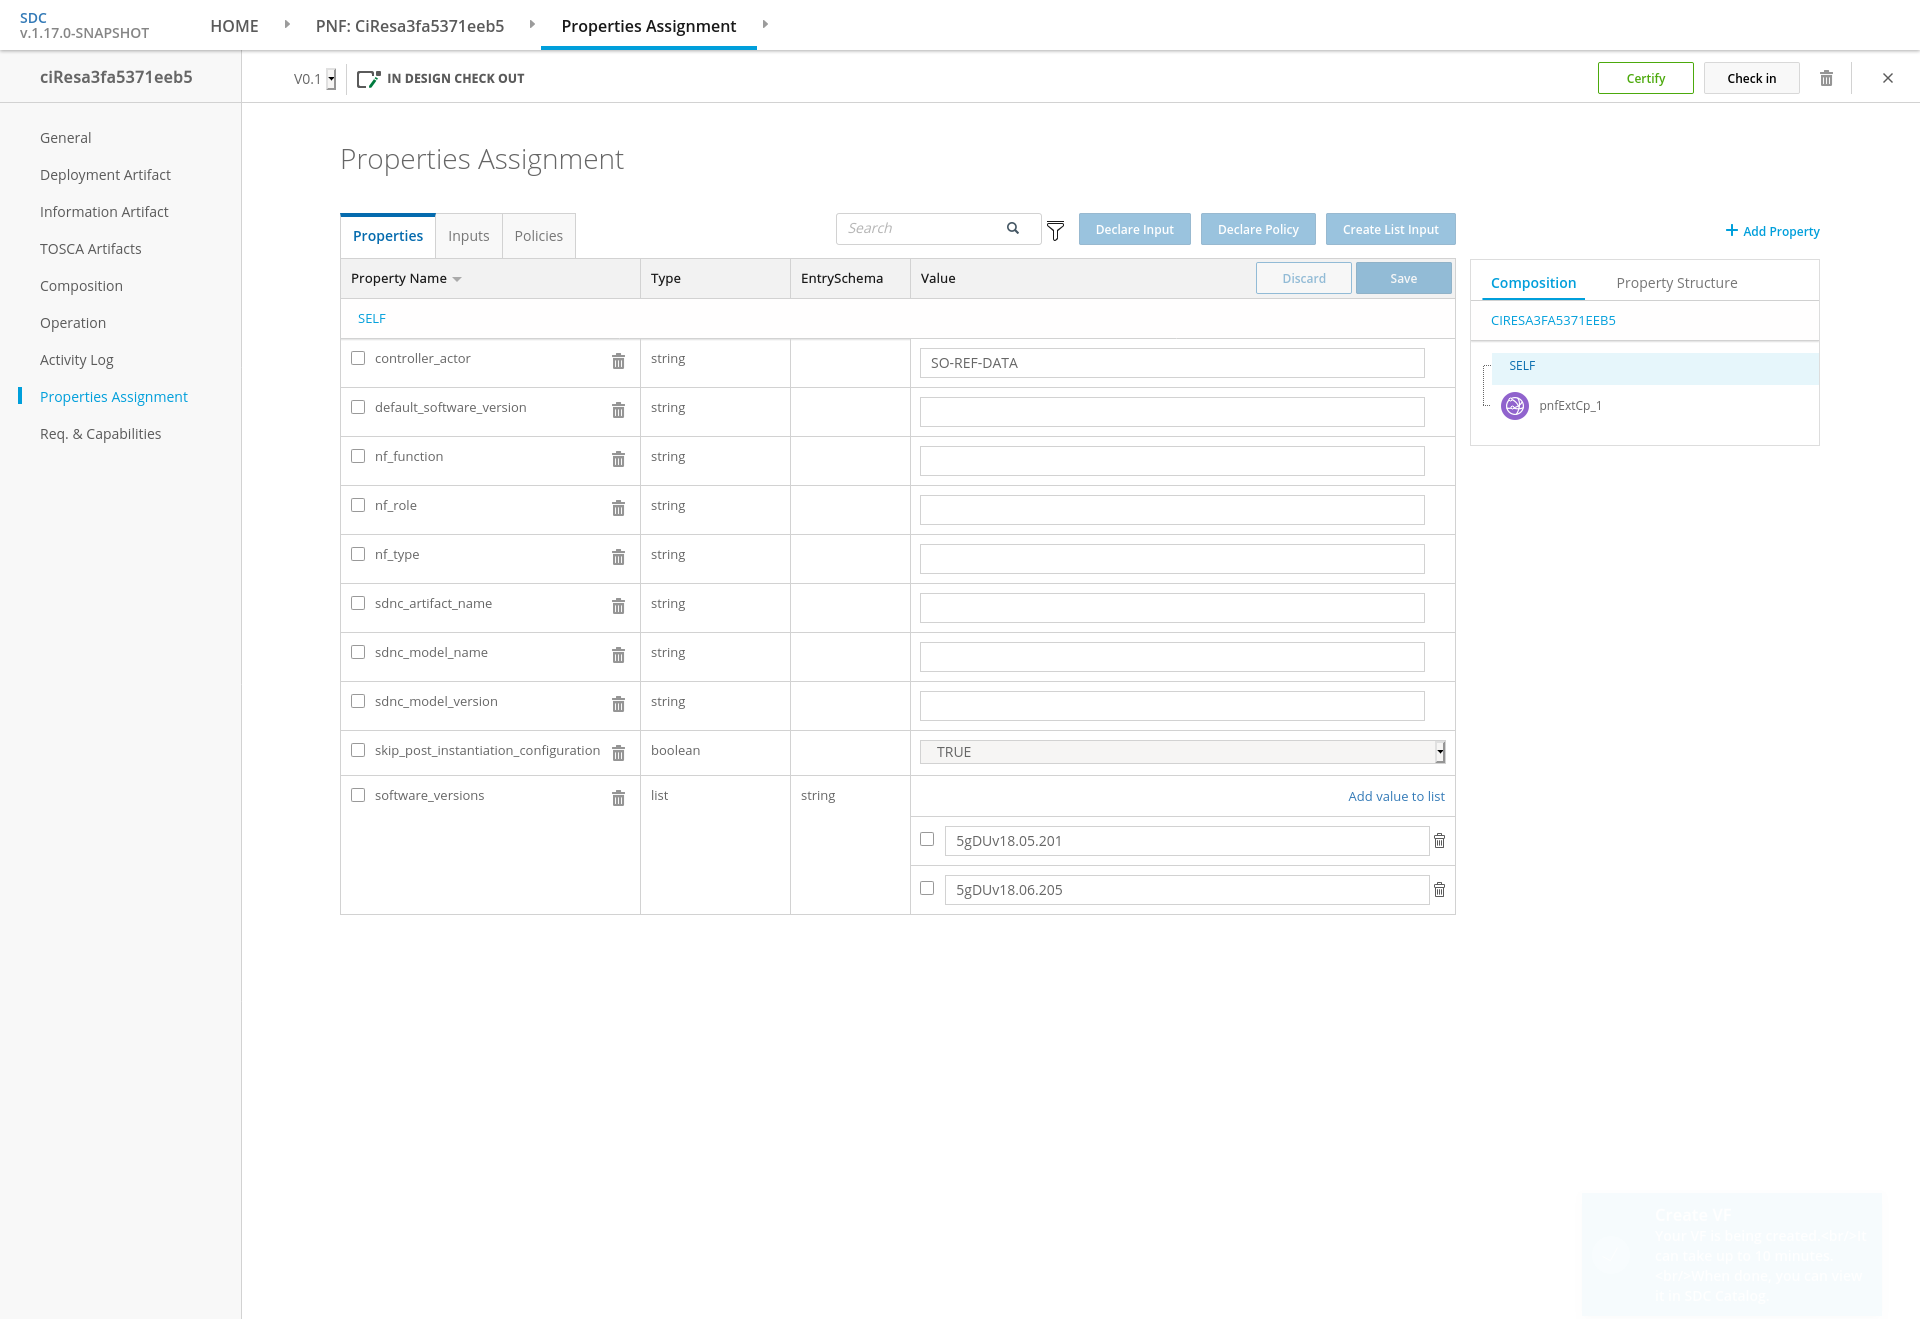Delete the nf_function property
The height and width of the screenshot is (1319, 1920).
618,459
